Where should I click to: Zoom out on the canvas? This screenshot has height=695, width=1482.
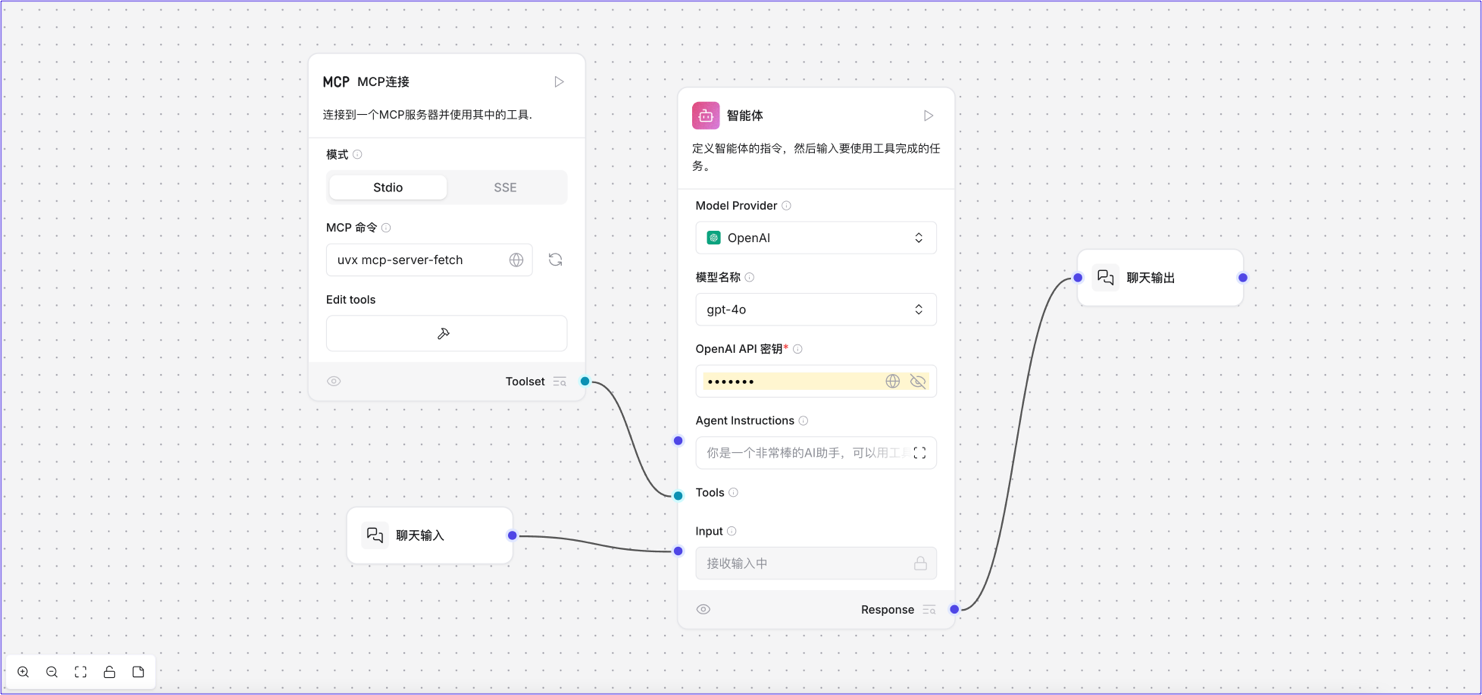pyautogui.click(x=52, y=672)
